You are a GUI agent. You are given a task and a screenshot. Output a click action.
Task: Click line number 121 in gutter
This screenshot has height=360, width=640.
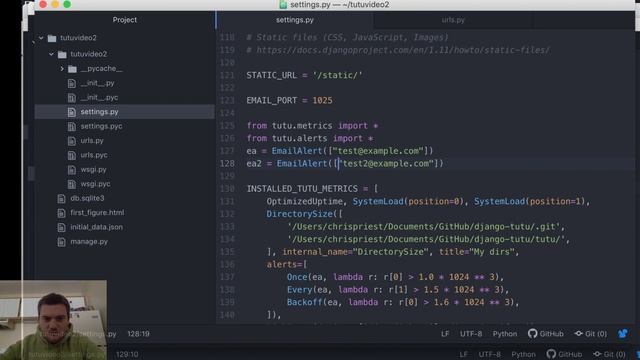pos(227,76)
